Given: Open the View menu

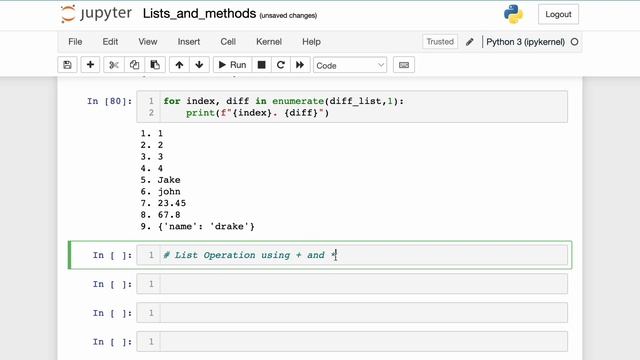Looking at the screenshot, I should point(148,42).
